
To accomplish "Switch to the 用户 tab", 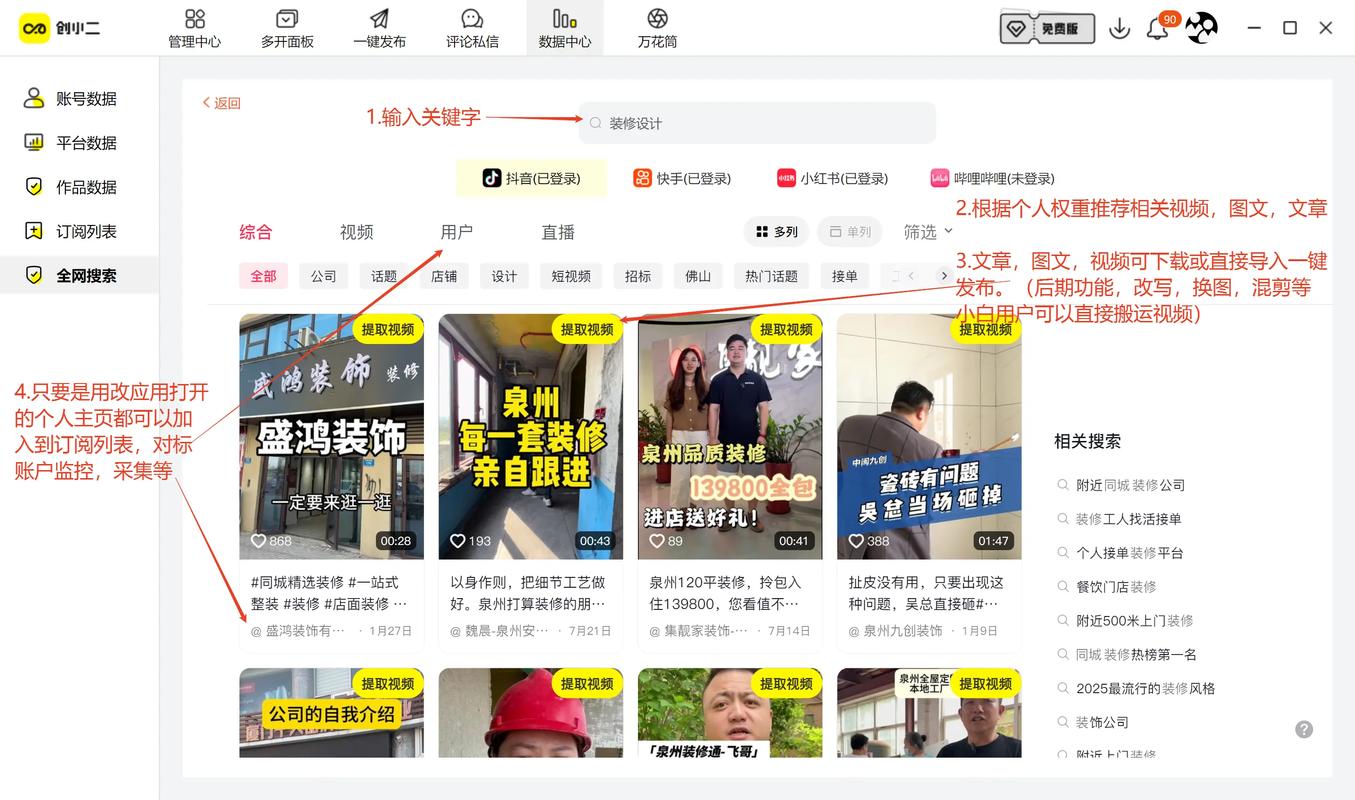I will (x=457, y=232).
